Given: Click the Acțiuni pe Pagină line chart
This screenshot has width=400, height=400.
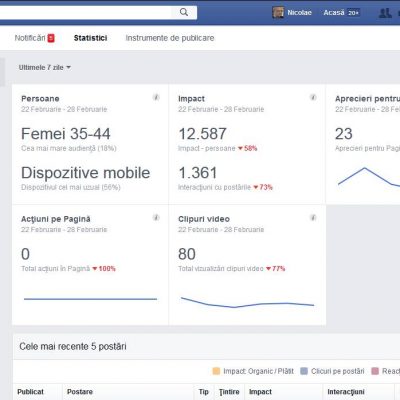Looking at the screenshot, I should click(90, 299).
